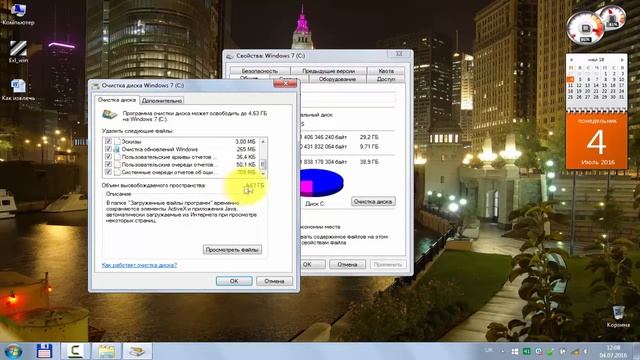Select the Эскизы list row text

pos(131,142)
